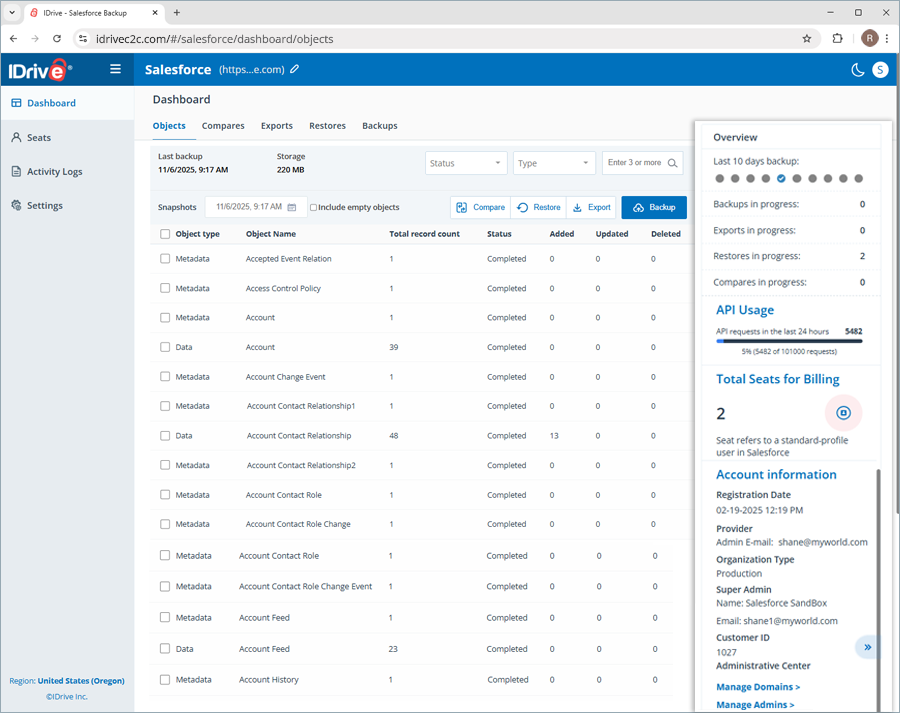Collapse the overview panel with double-arrow icon

[867, 647]
